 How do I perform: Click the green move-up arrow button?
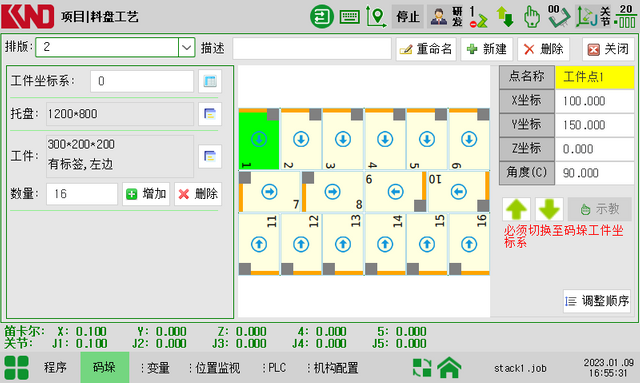click(516, 209)
